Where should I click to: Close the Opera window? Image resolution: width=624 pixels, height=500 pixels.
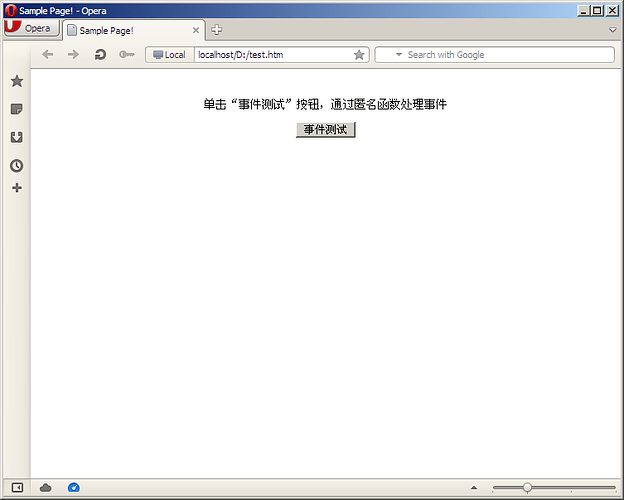tap(612, 11)
